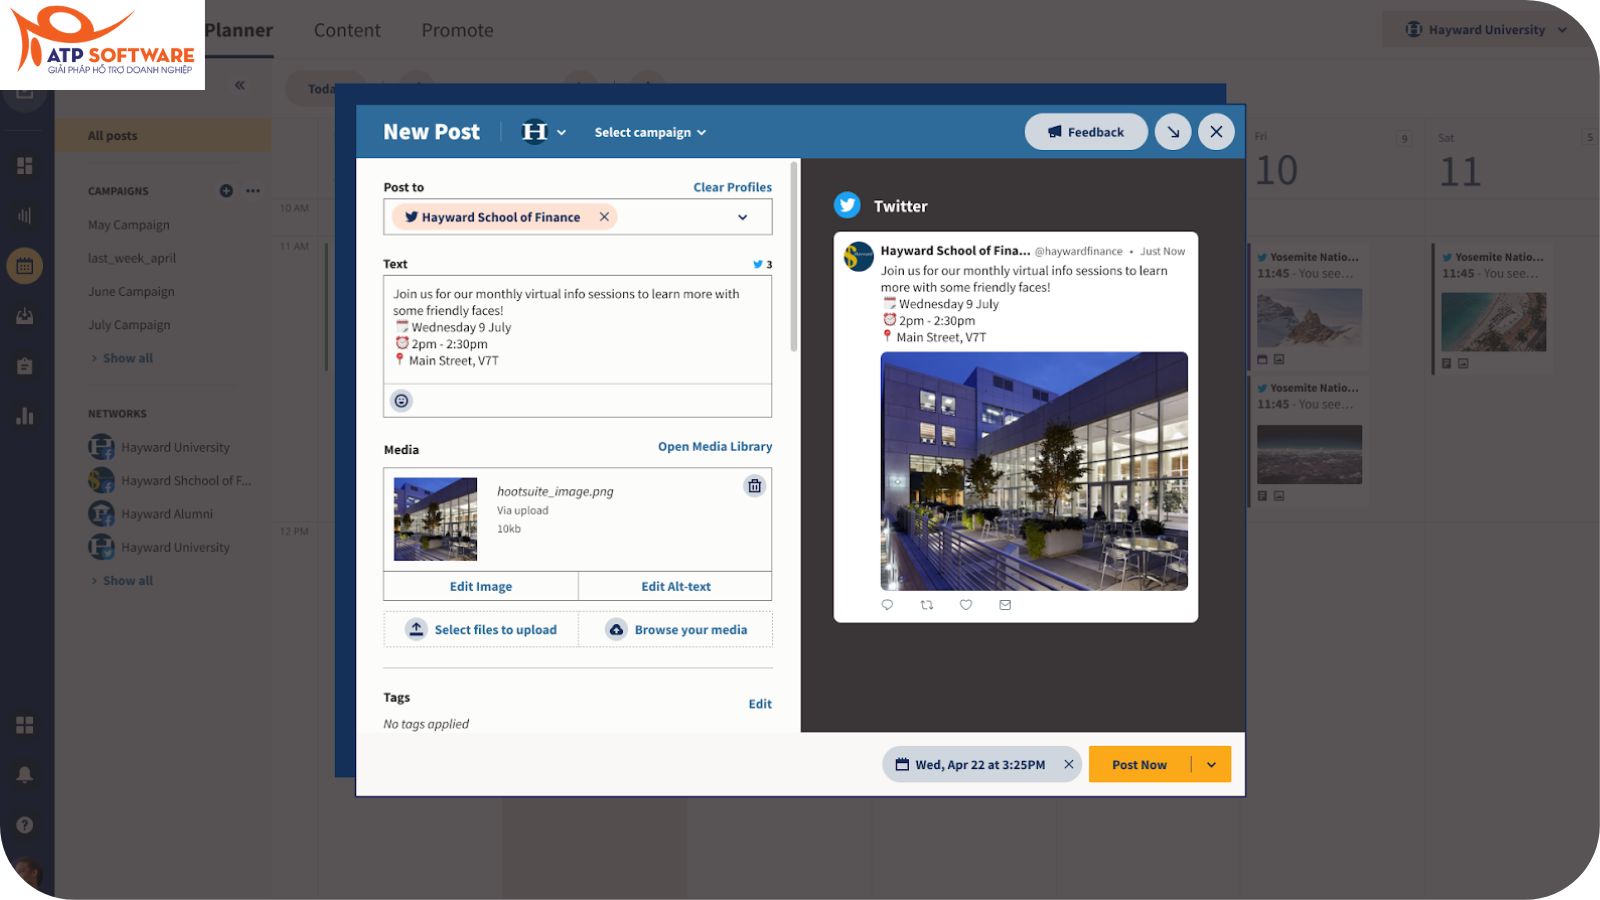Clear the scheduled date Wed, Apr 22
This screenshot has height=900, width=1600.
click(x=1069, y=765)
